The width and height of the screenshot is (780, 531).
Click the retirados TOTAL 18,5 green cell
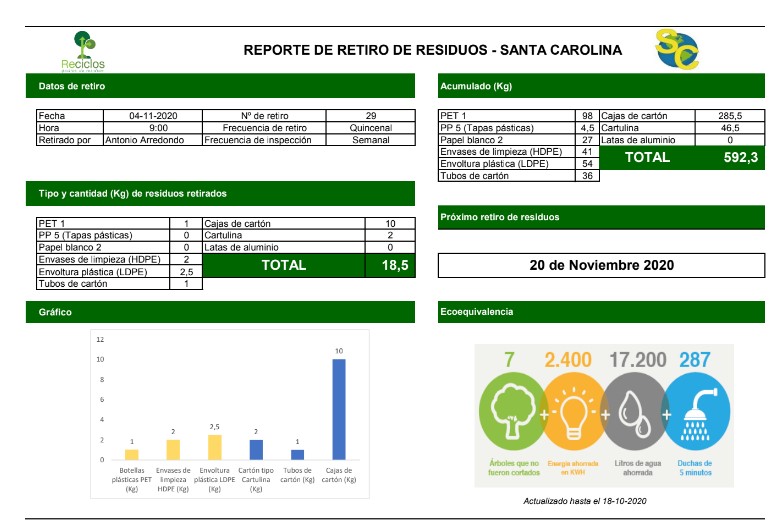[x=307, y=265]
